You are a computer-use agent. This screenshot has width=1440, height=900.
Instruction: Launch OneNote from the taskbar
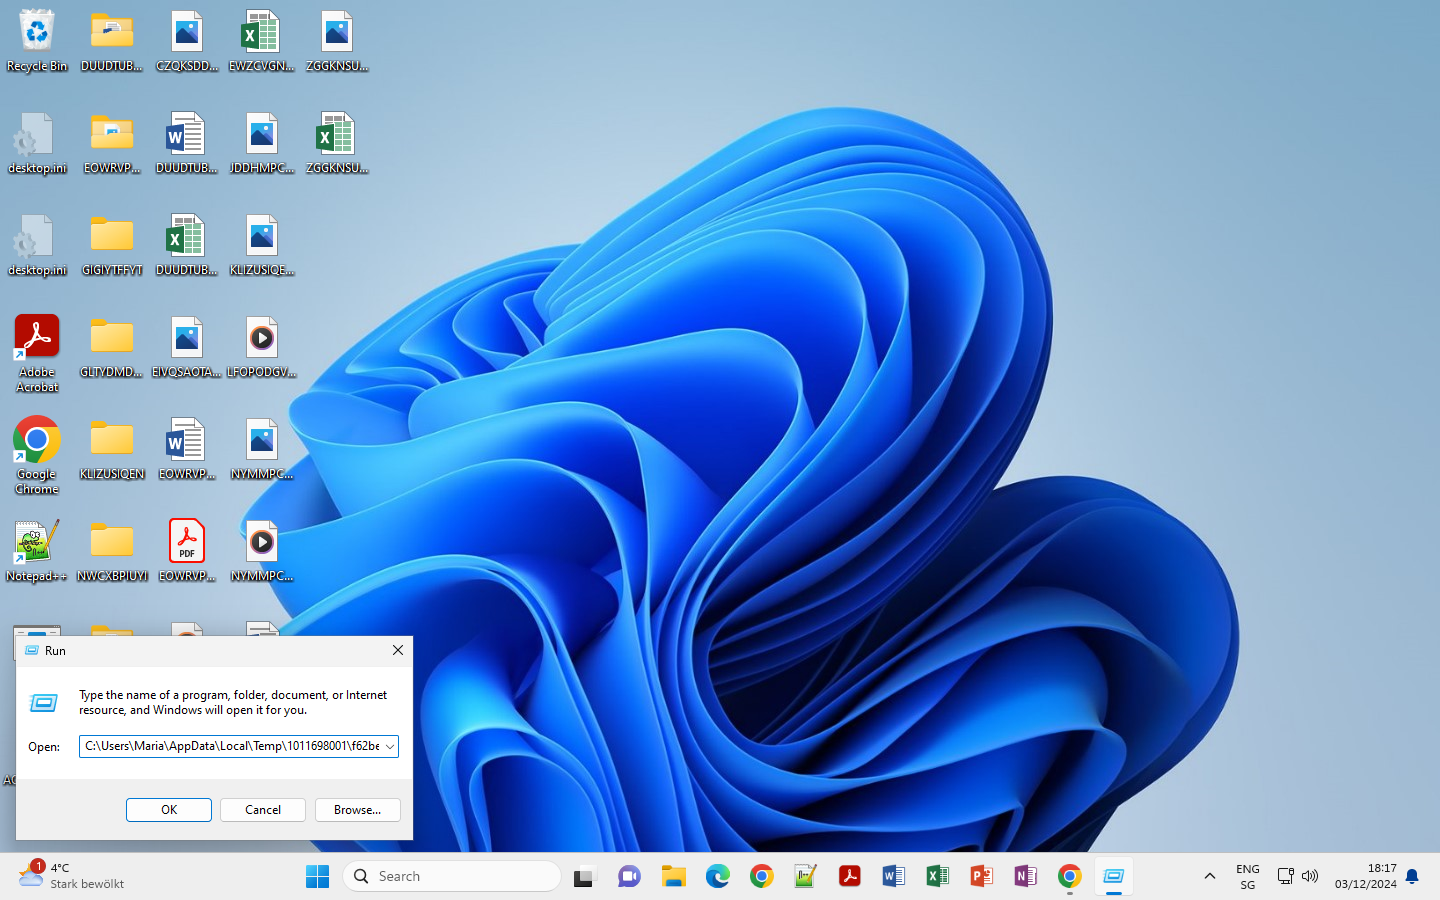[x=1025, y=877]
